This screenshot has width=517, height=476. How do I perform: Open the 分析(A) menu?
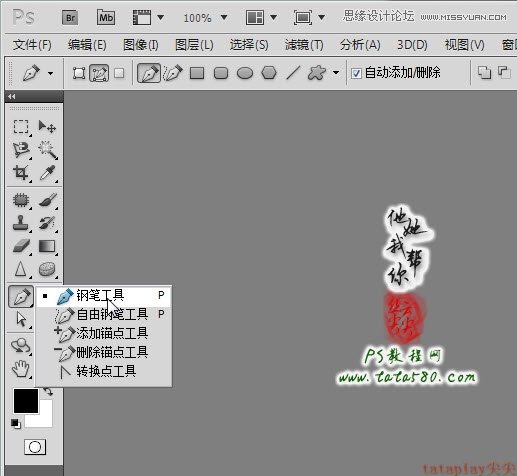[x=360, y=45]
